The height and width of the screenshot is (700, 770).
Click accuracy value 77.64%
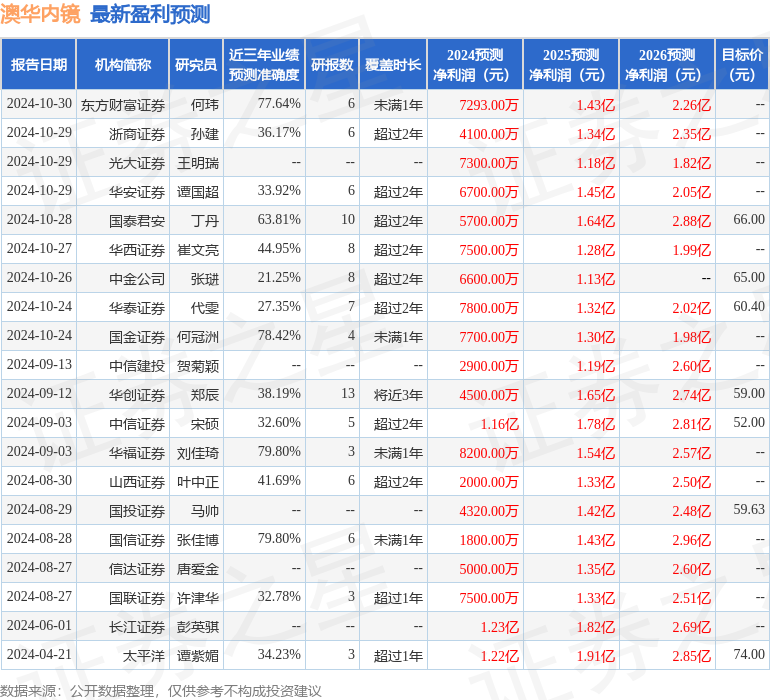pyautogui.click(x=279, y=103)
